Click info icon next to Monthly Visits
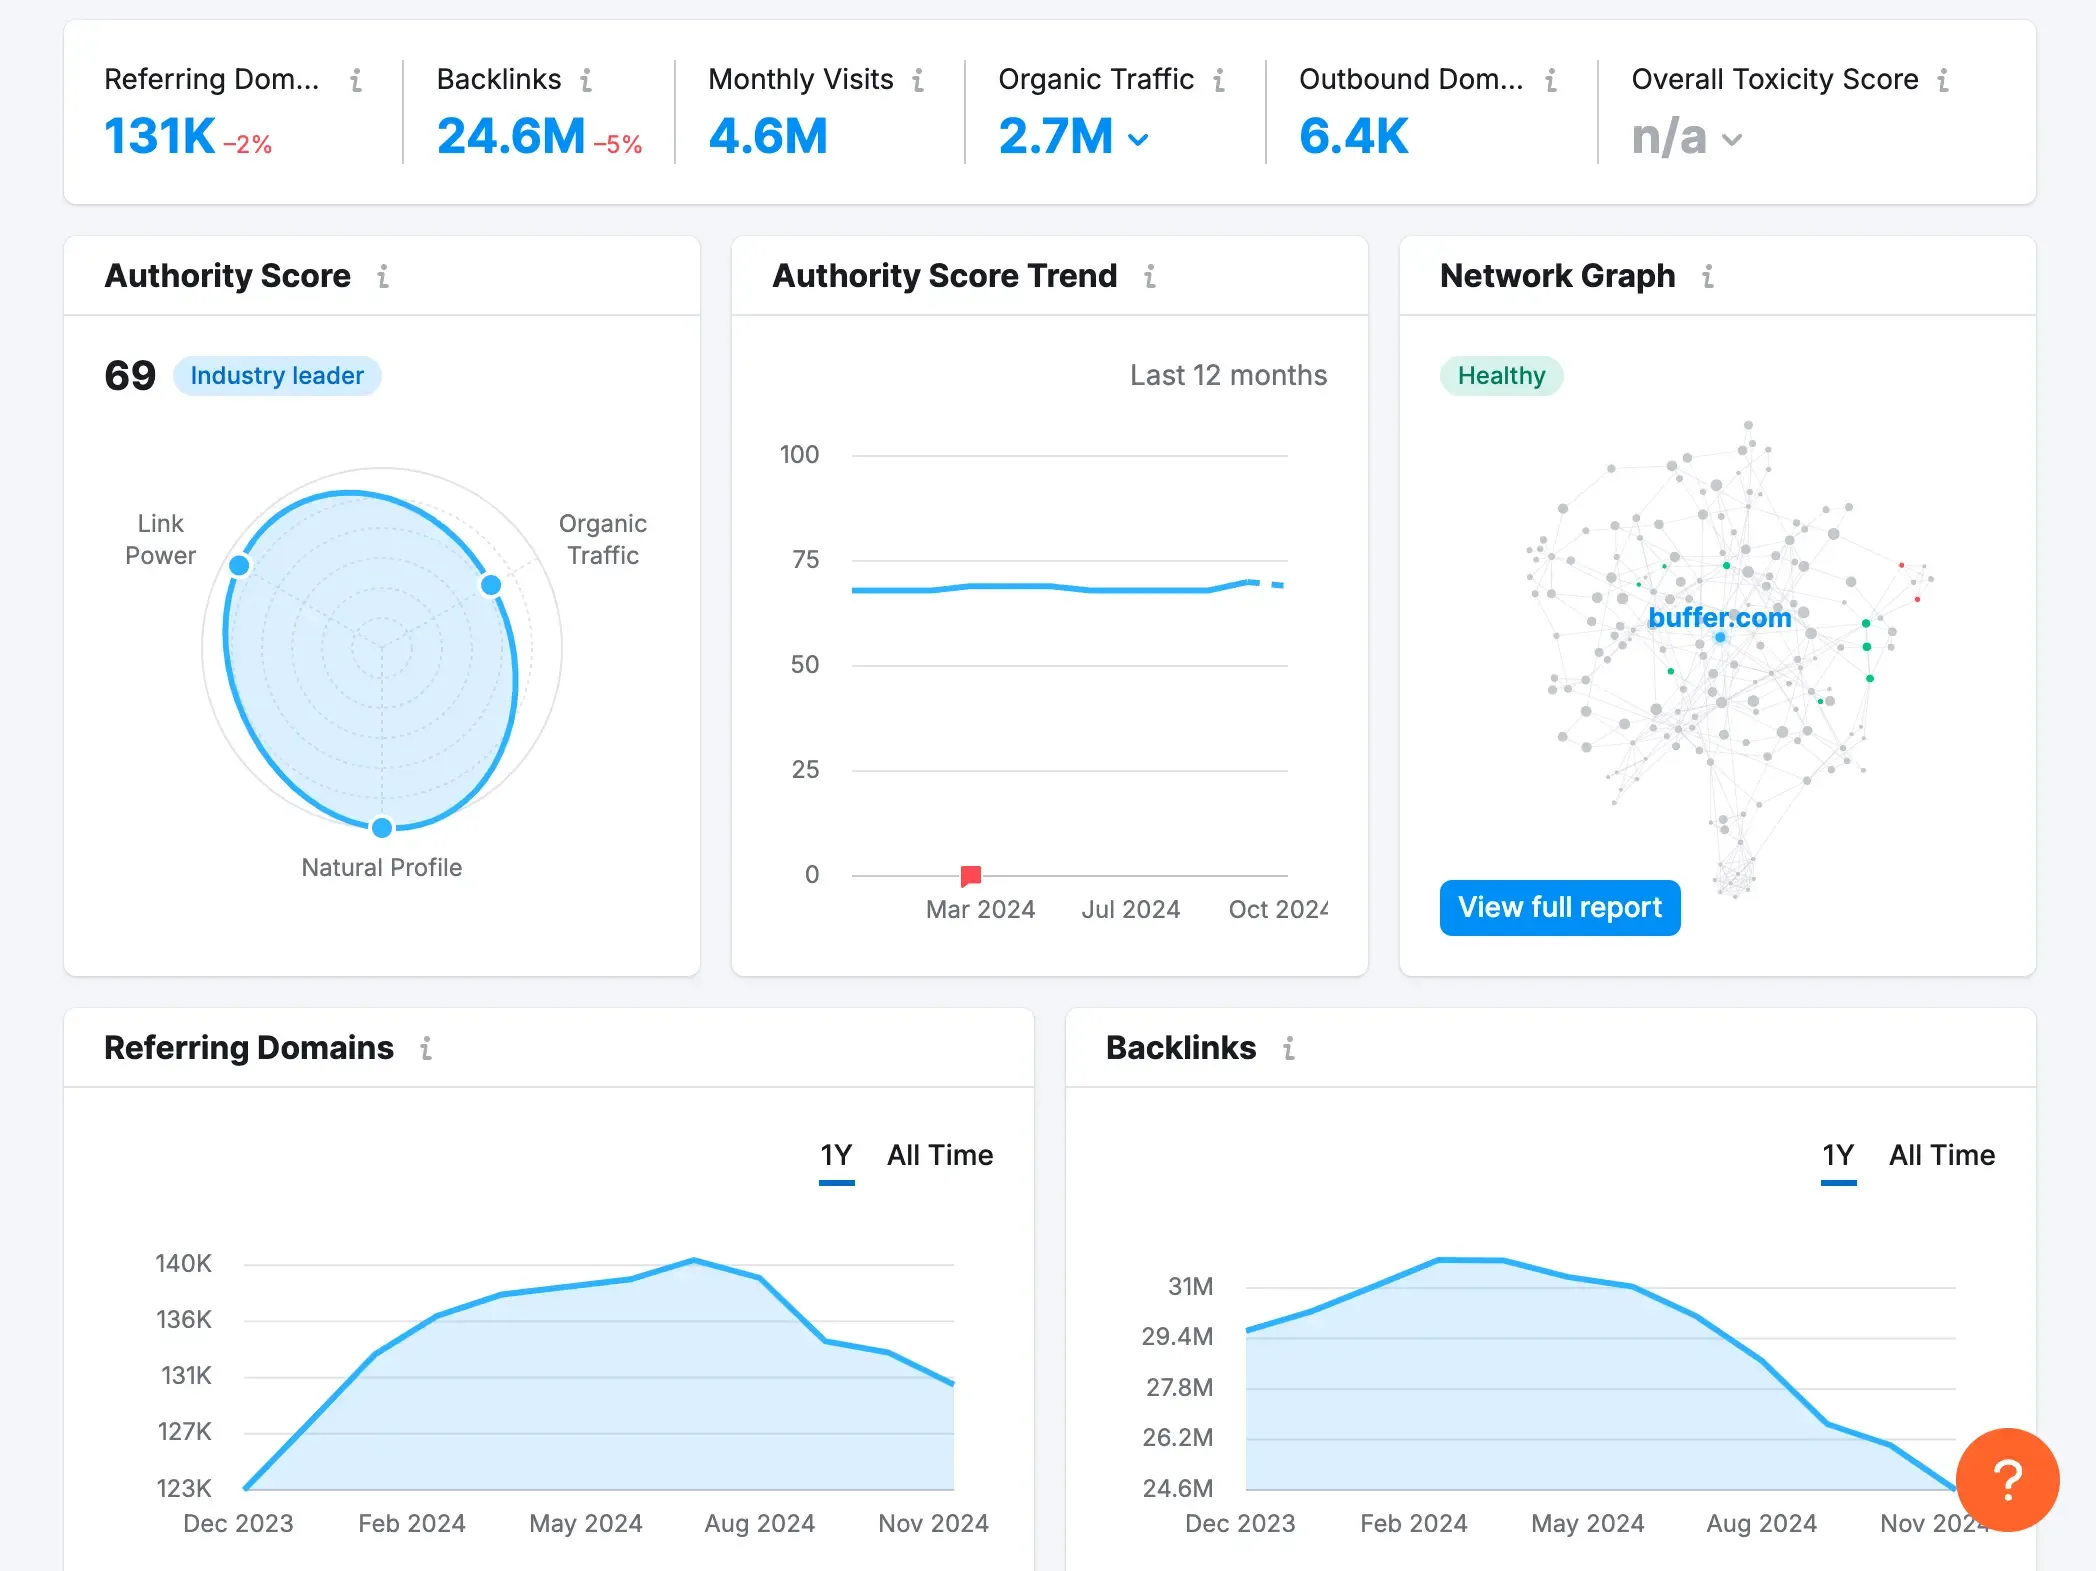This screenshot has height=1571, width=2096. tap(917, 80)
